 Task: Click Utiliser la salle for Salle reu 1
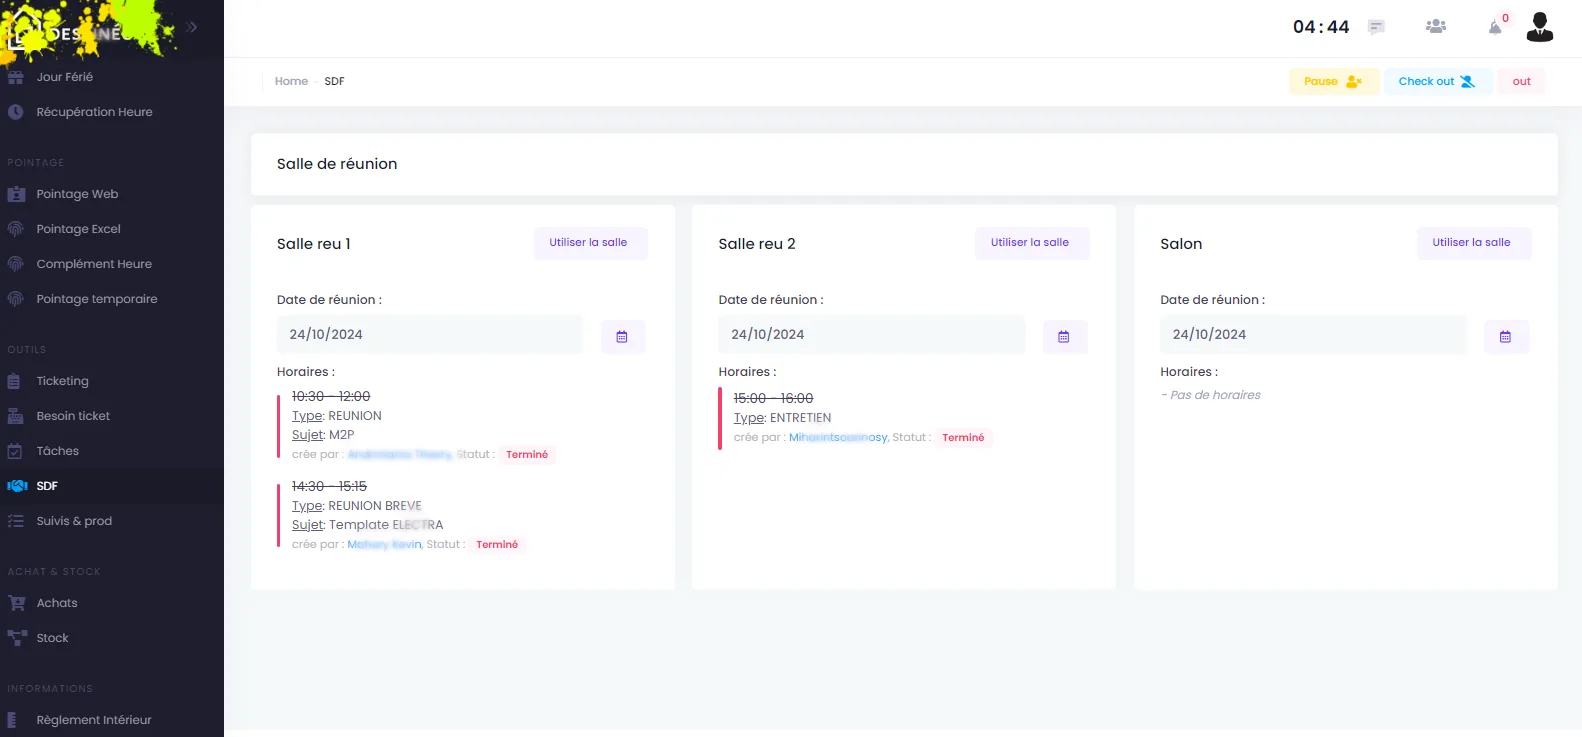click(x=590, y=243)
